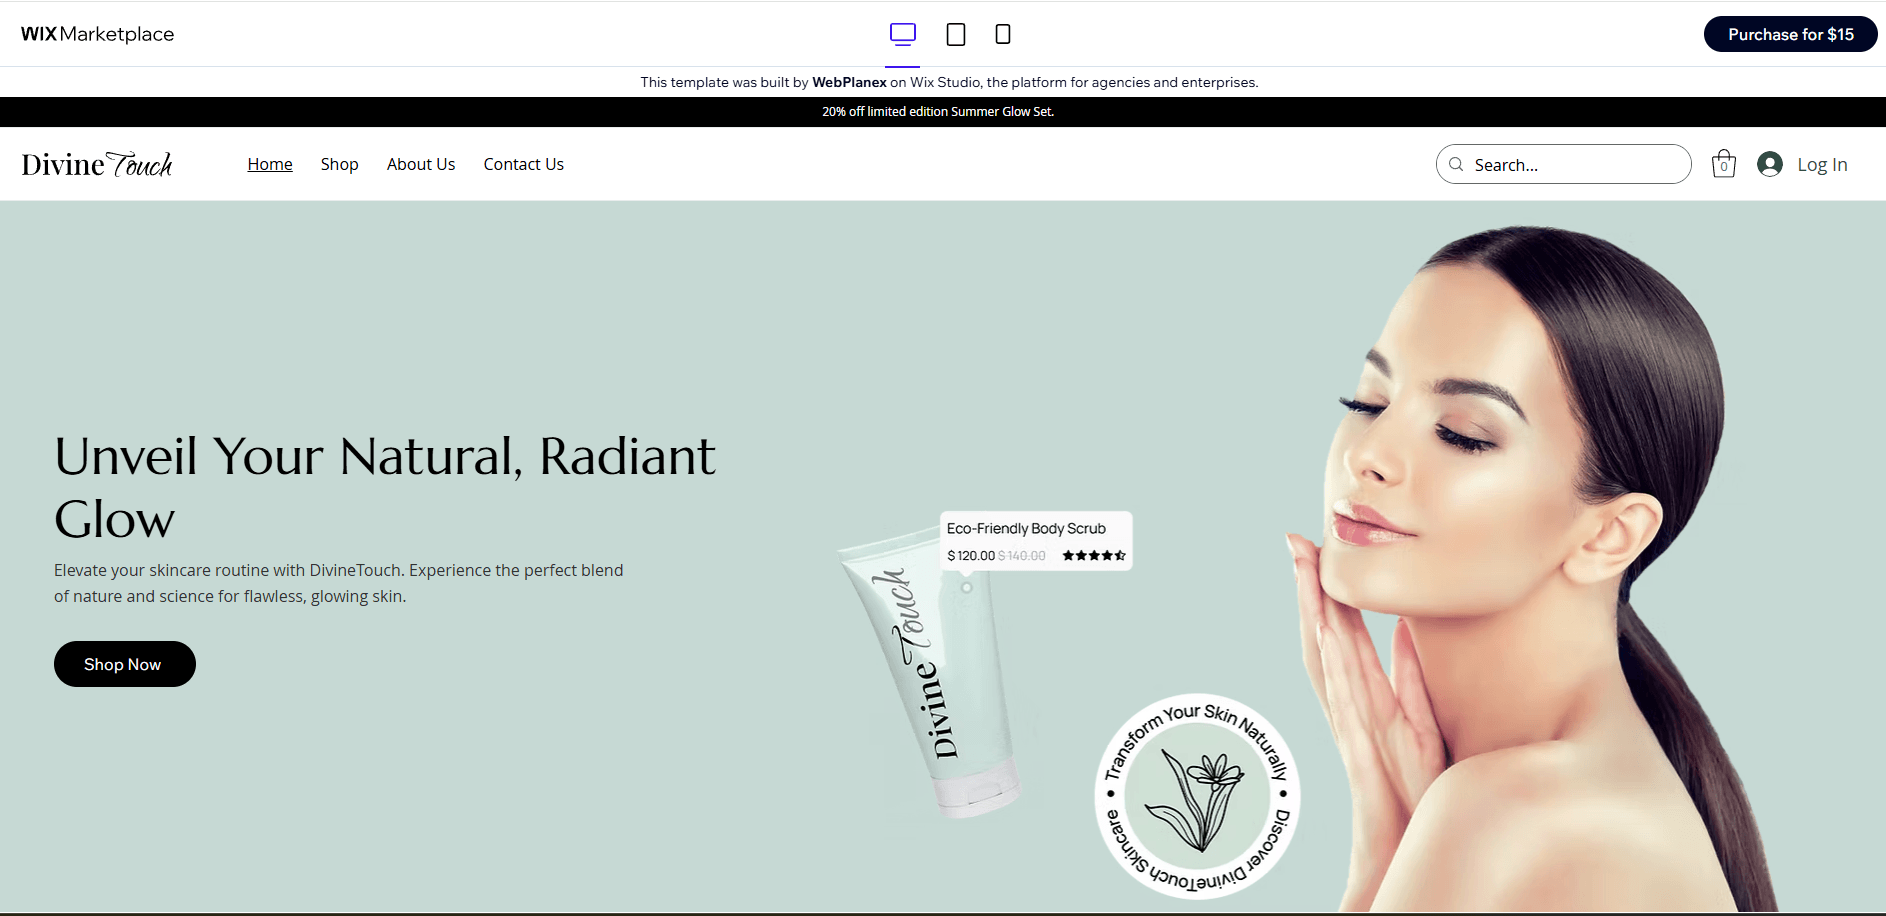The width and height of the screenshot is (1886, 916).
Task: Click inside the Search input field
Action: click(1560, 164)
